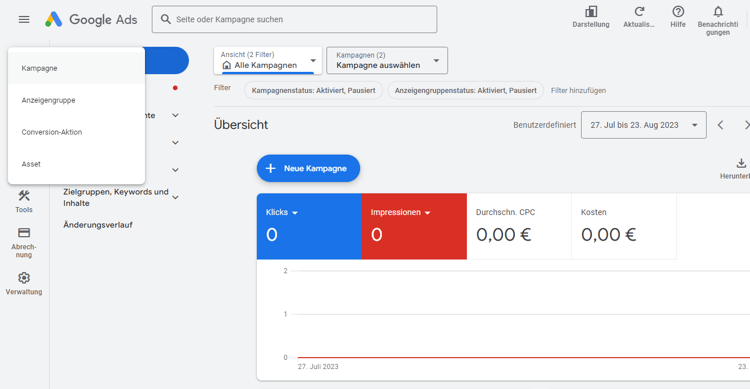Screen dimensions: 750x389
Task: Open the Kampagne auswählen dropdown
Action: point(387,60)
